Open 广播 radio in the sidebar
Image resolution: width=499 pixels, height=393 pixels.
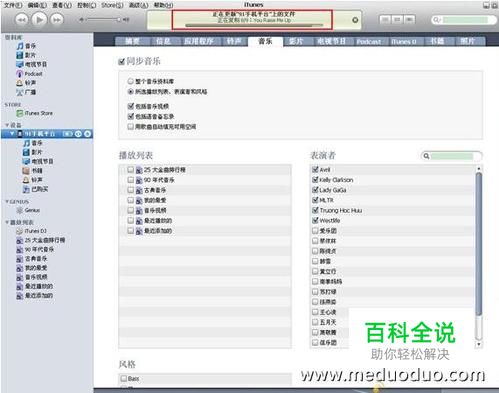click(x=26, y=92)
